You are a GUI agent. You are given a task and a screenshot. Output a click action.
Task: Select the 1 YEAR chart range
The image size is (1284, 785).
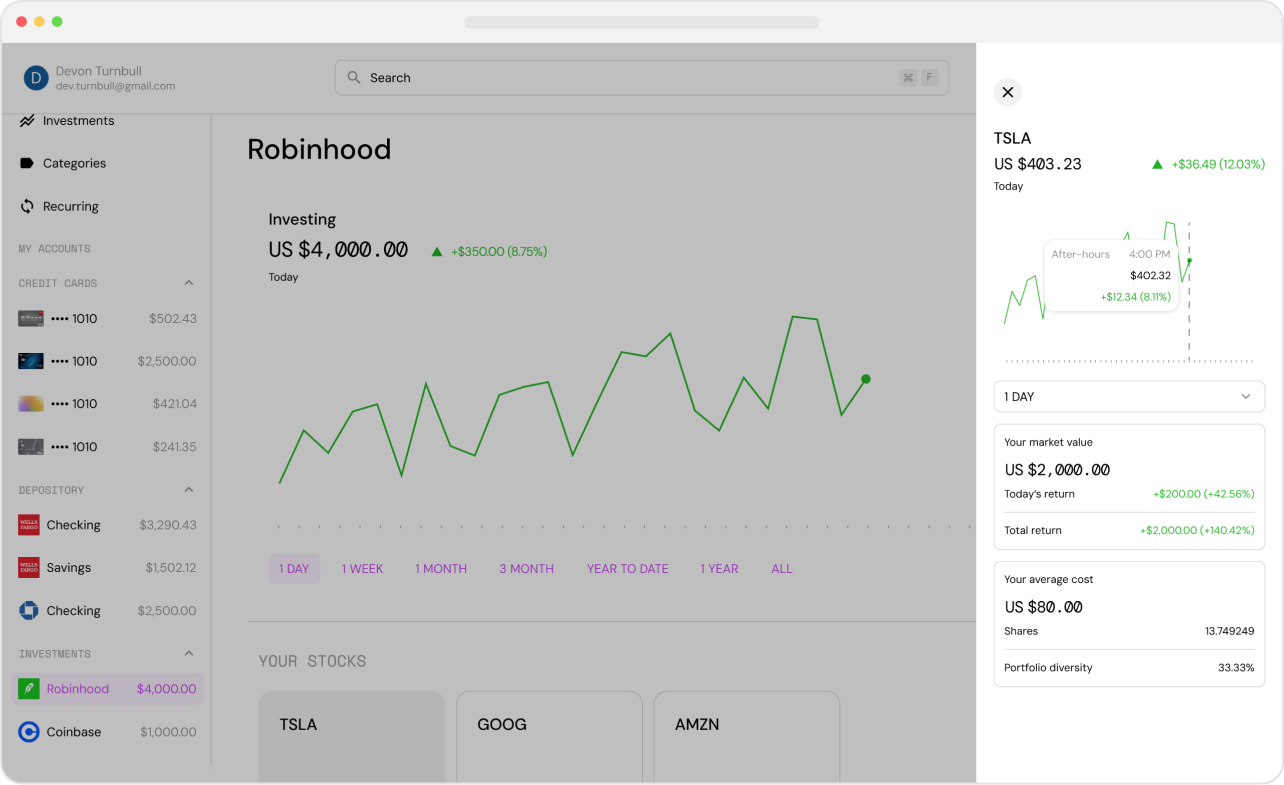719,569
